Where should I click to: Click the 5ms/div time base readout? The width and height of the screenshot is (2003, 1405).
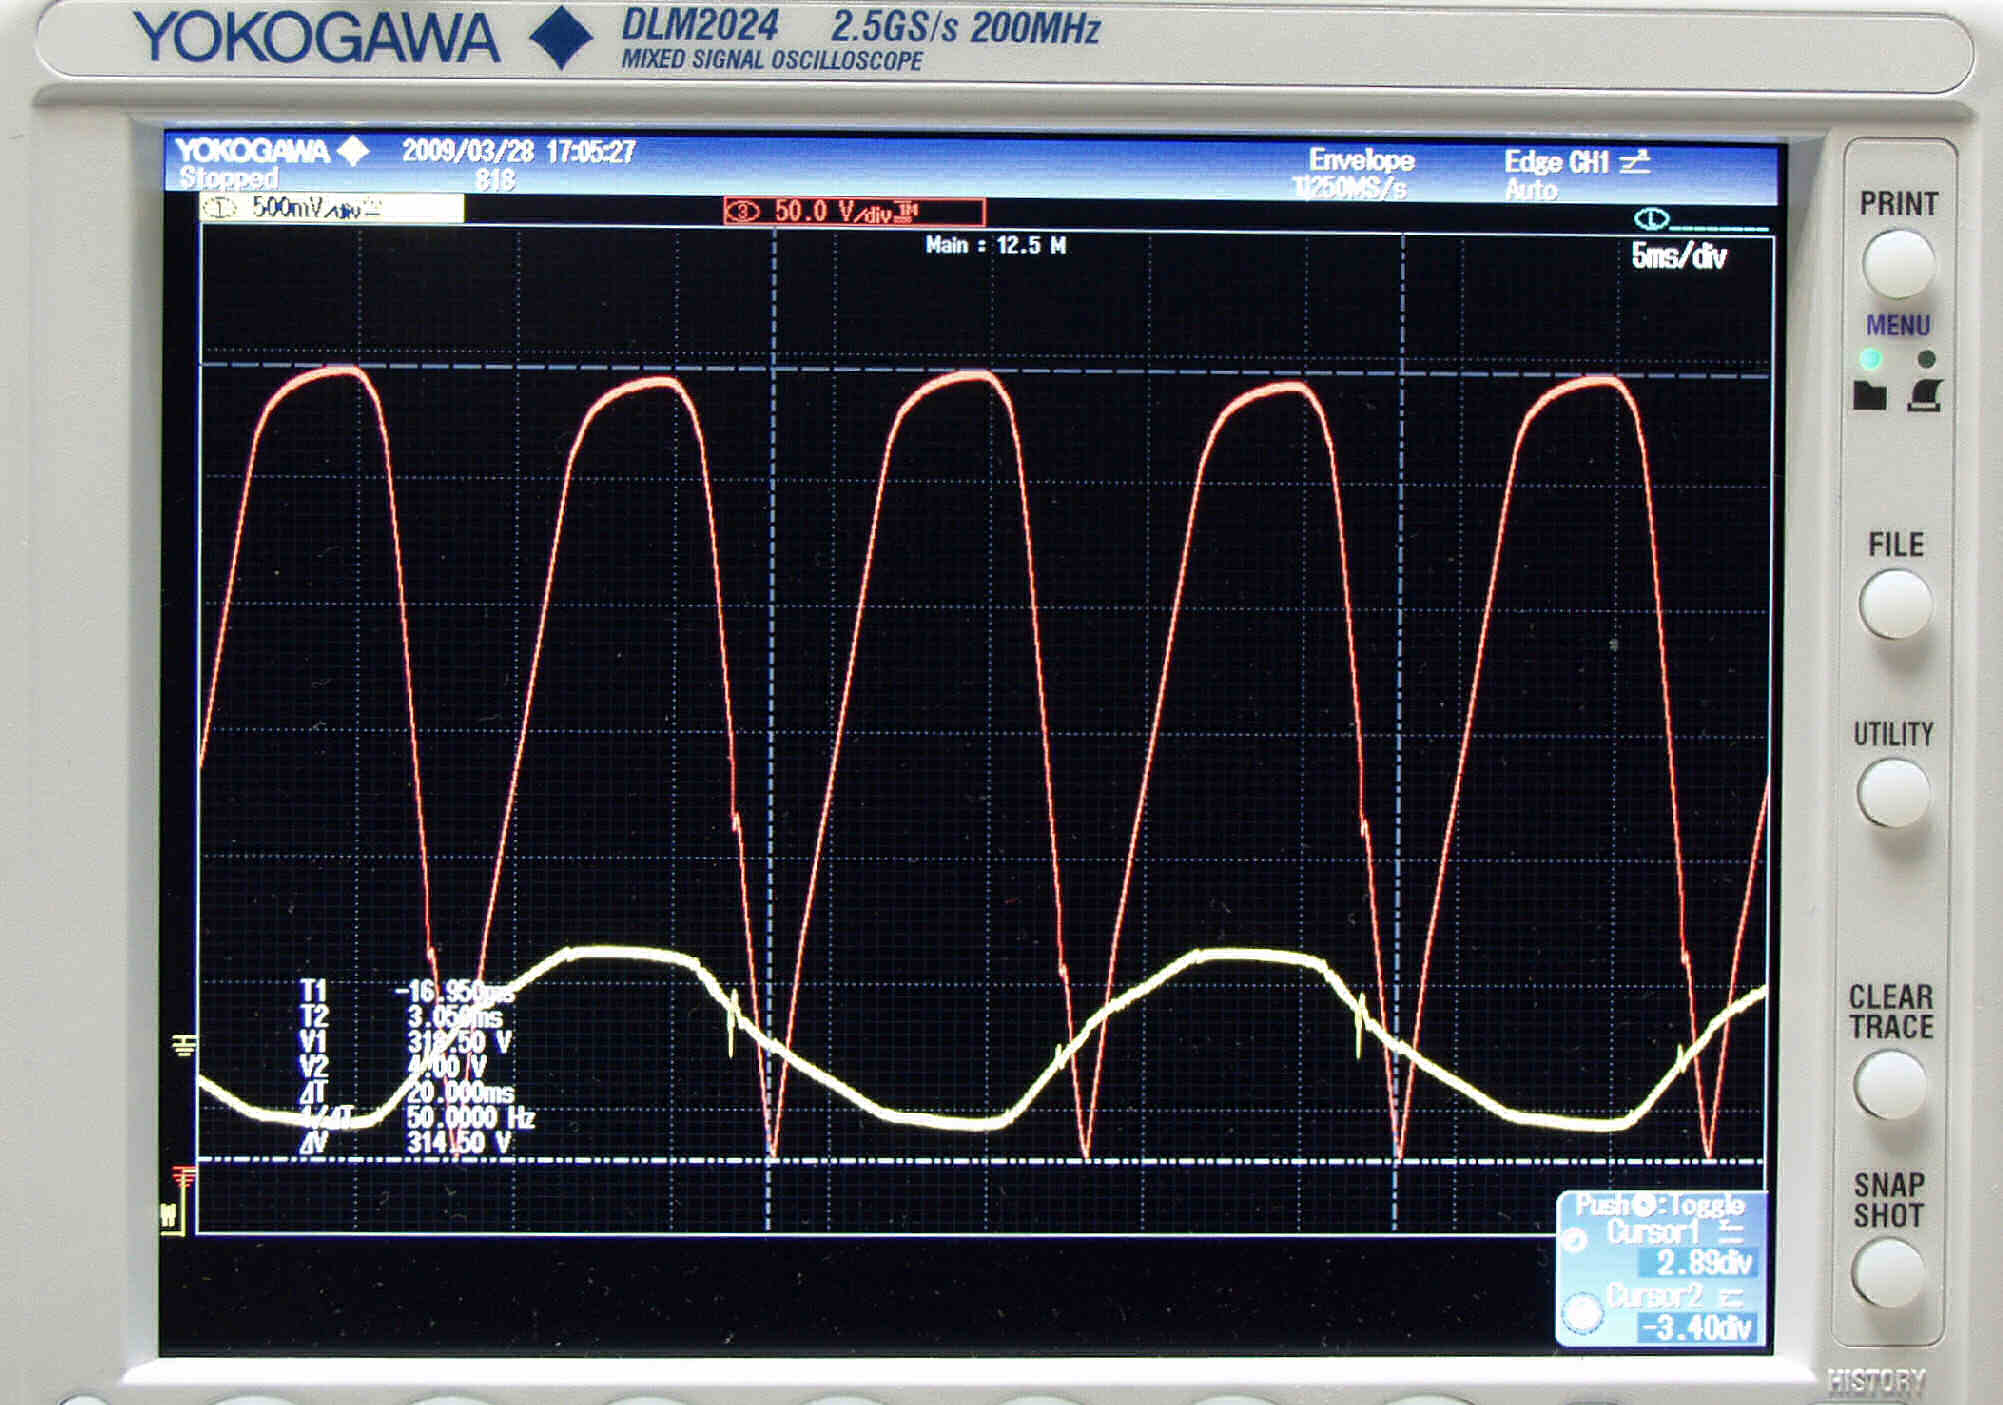(x=1678, y=257)
